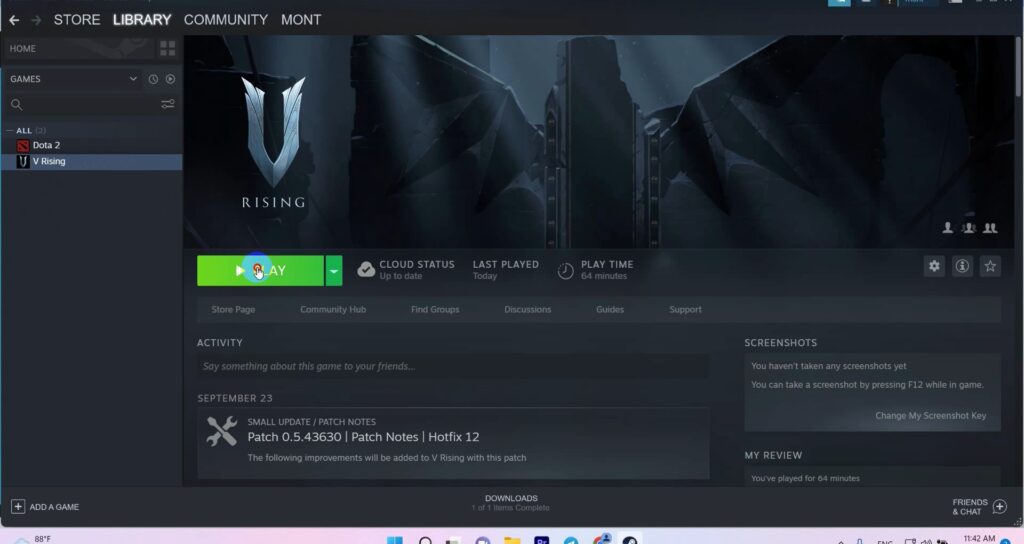
Task: Launch V Rising with PLAY button
Action: point(261,270)
